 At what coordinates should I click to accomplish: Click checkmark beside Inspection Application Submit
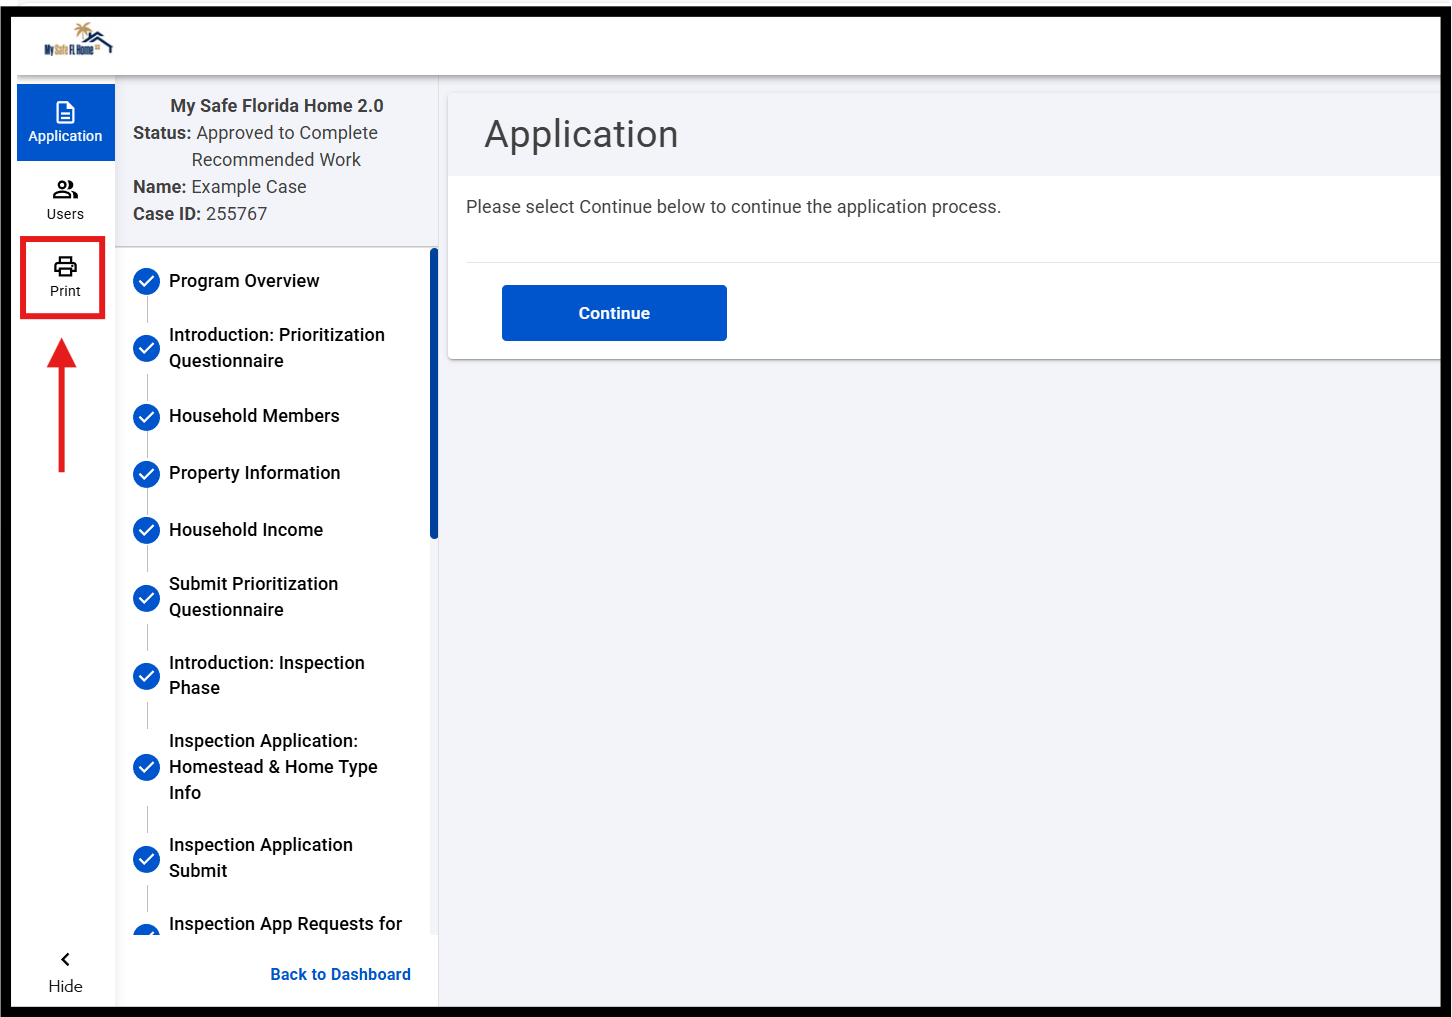(147, 859)
